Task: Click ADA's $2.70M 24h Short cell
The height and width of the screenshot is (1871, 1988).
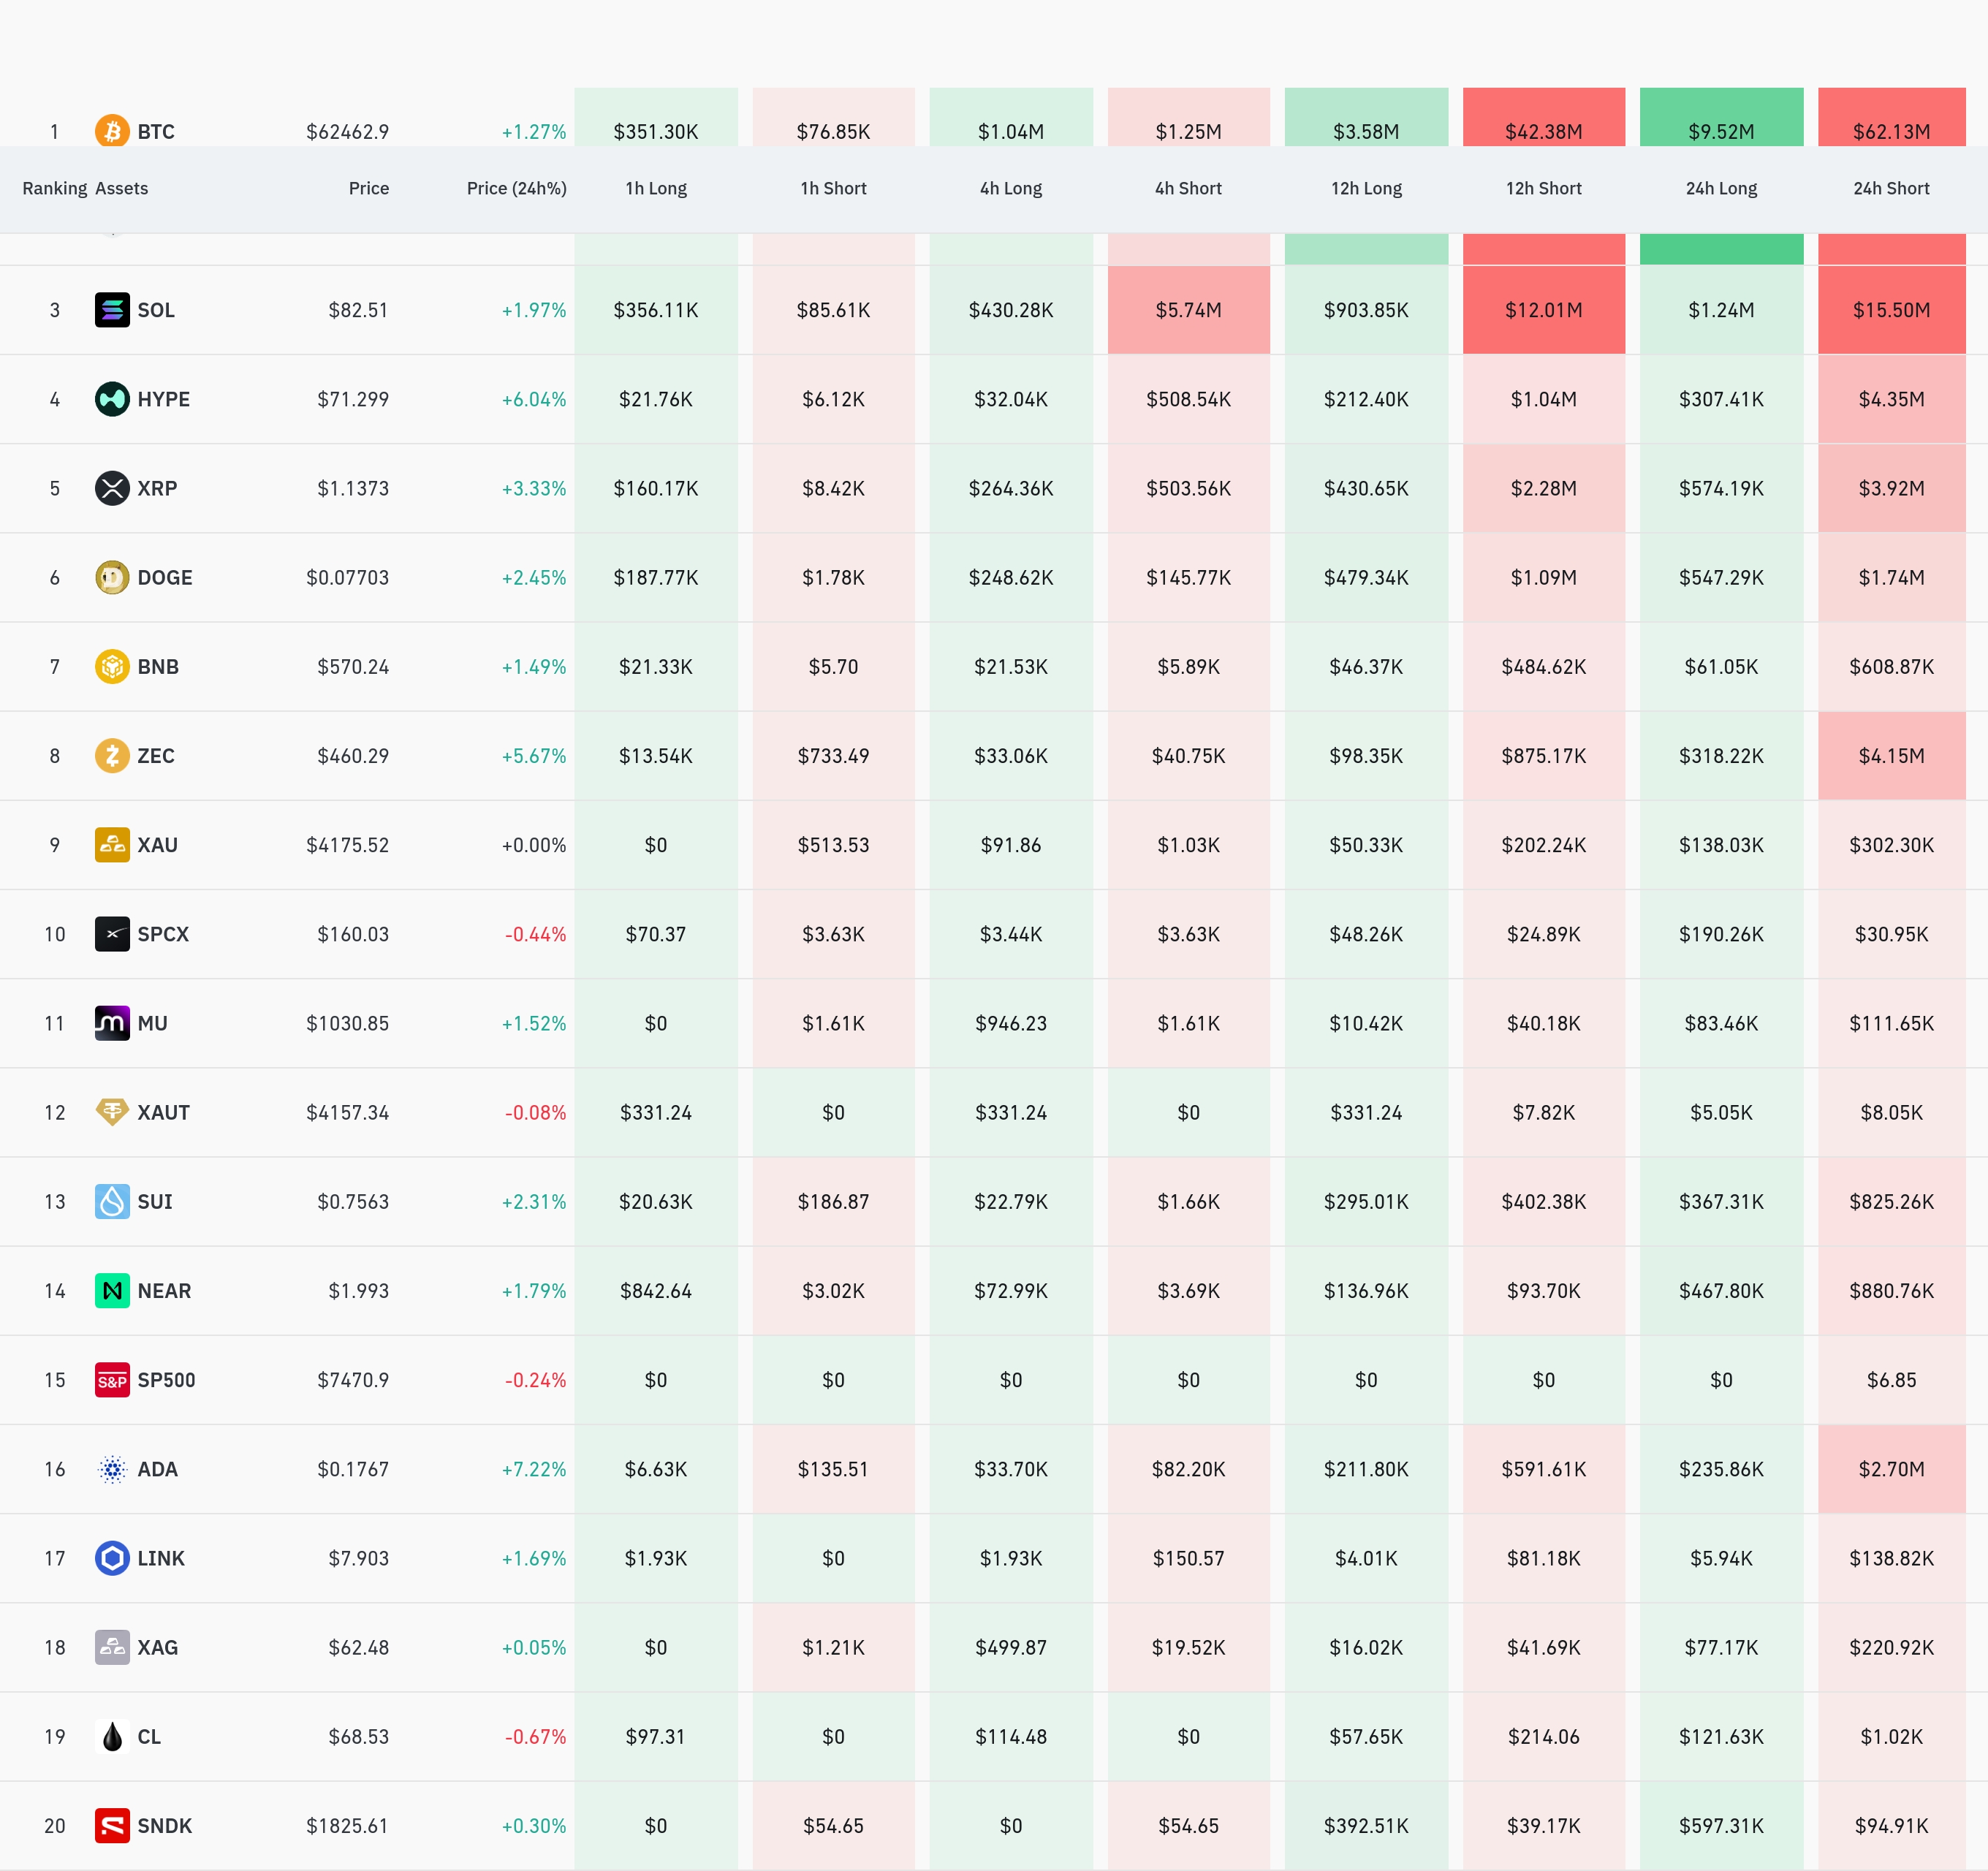Action: [1891, 1469]
